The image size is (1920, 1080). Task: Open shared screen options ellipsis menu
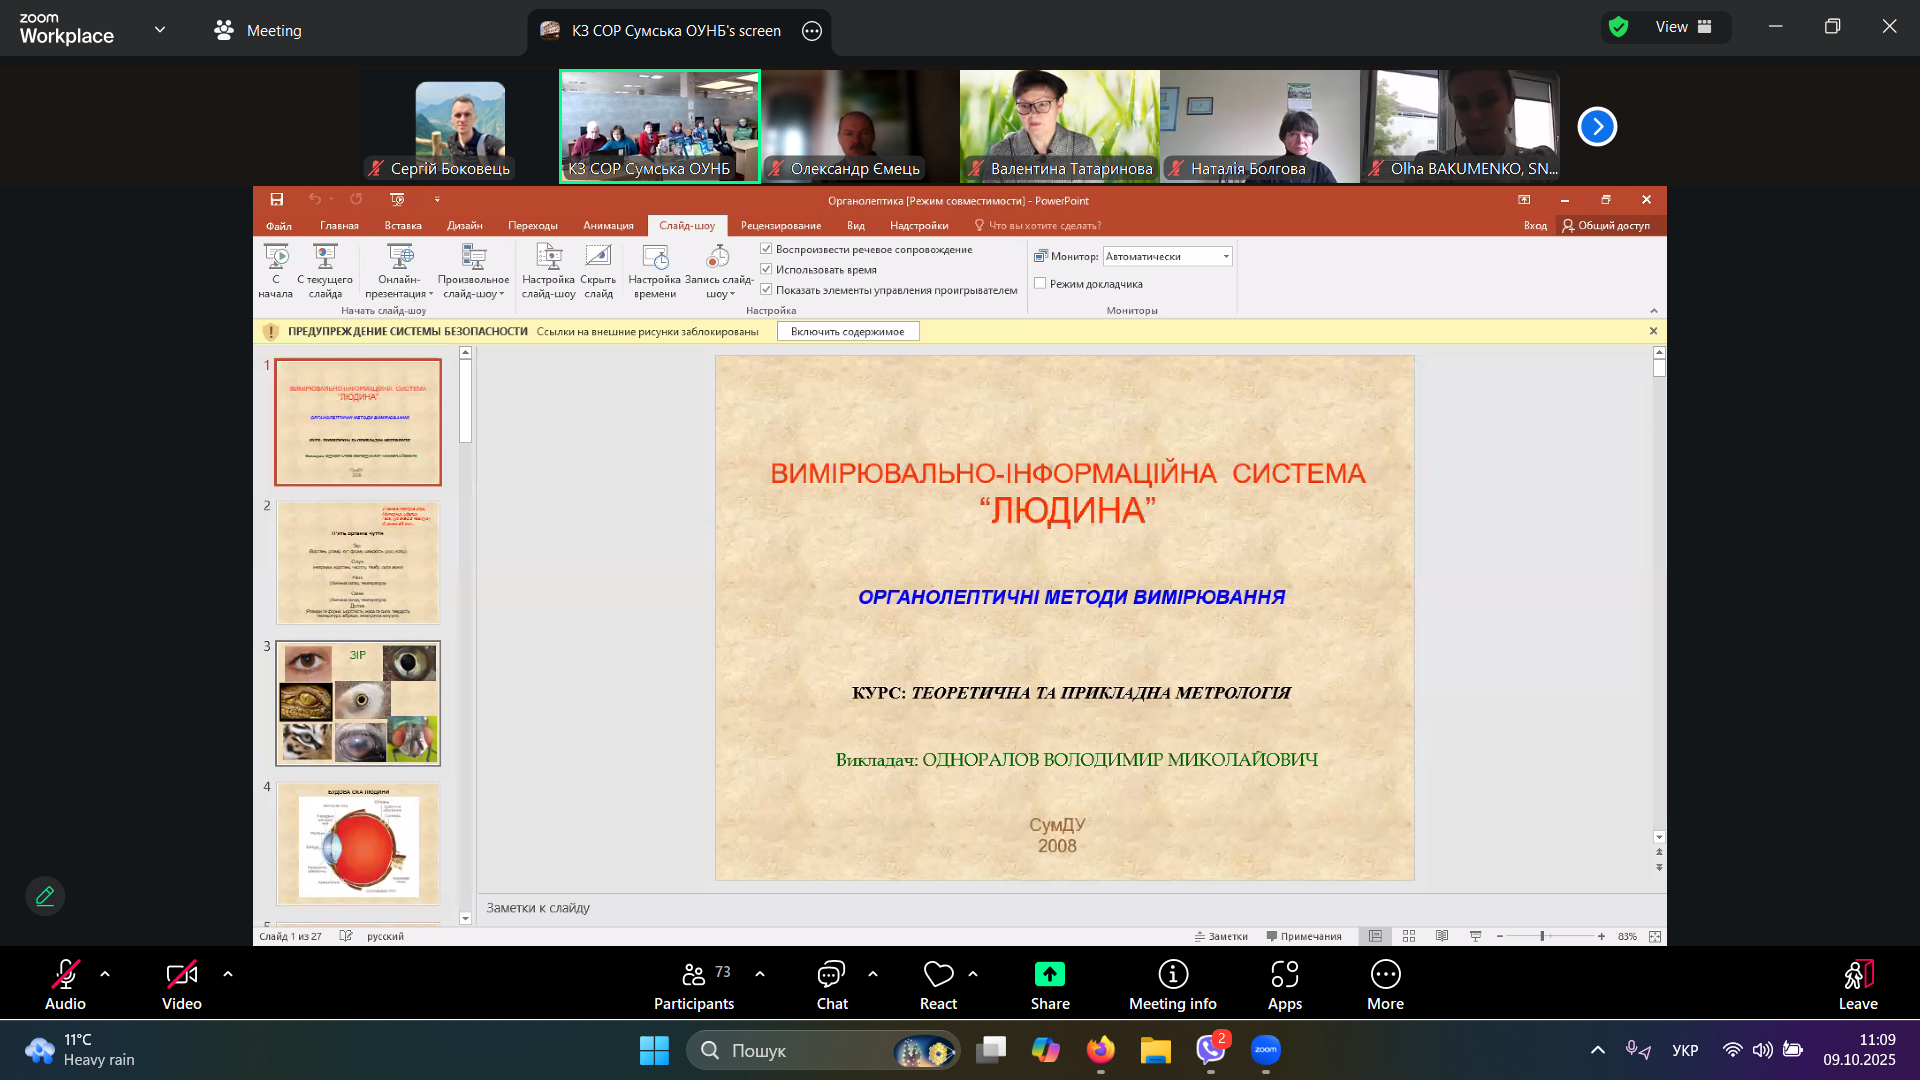[x=812, y=31]
